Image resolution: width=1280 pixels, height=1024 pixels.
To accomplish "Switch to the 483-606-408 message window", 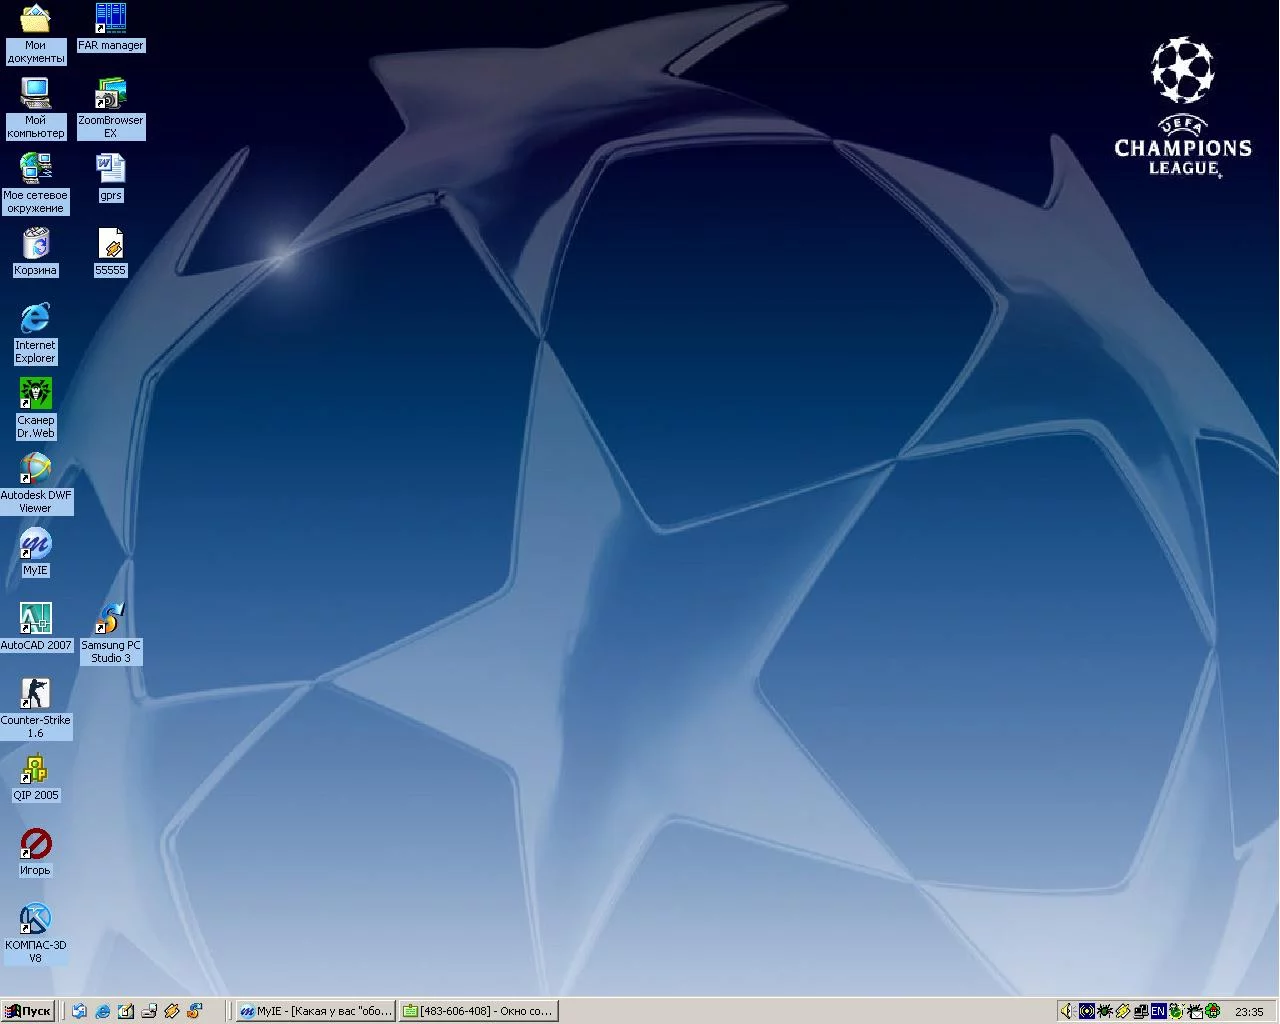I will (x=478, y=1011).
